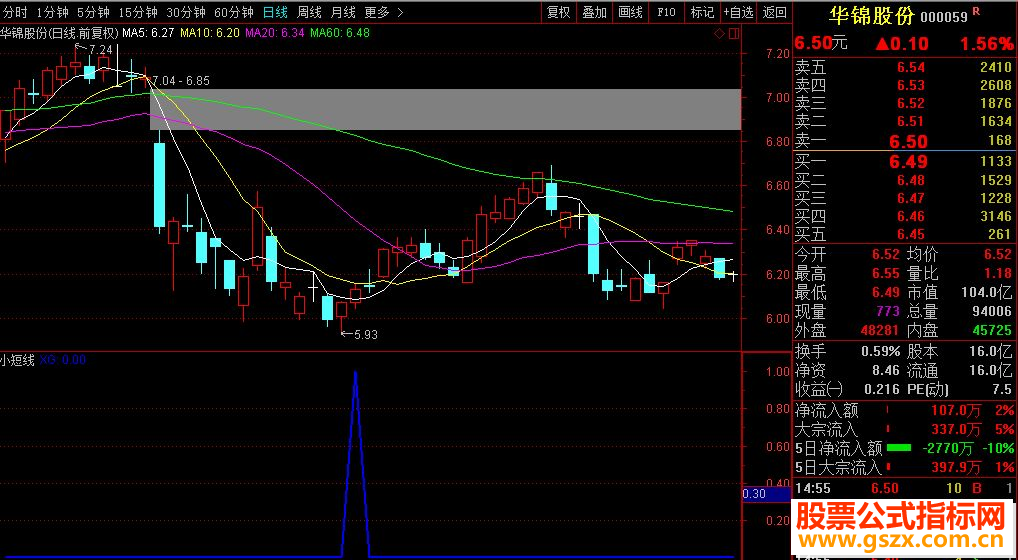Click the 7.24 high price annotation
The image size is (1018, 560).
tap(101, 49)
